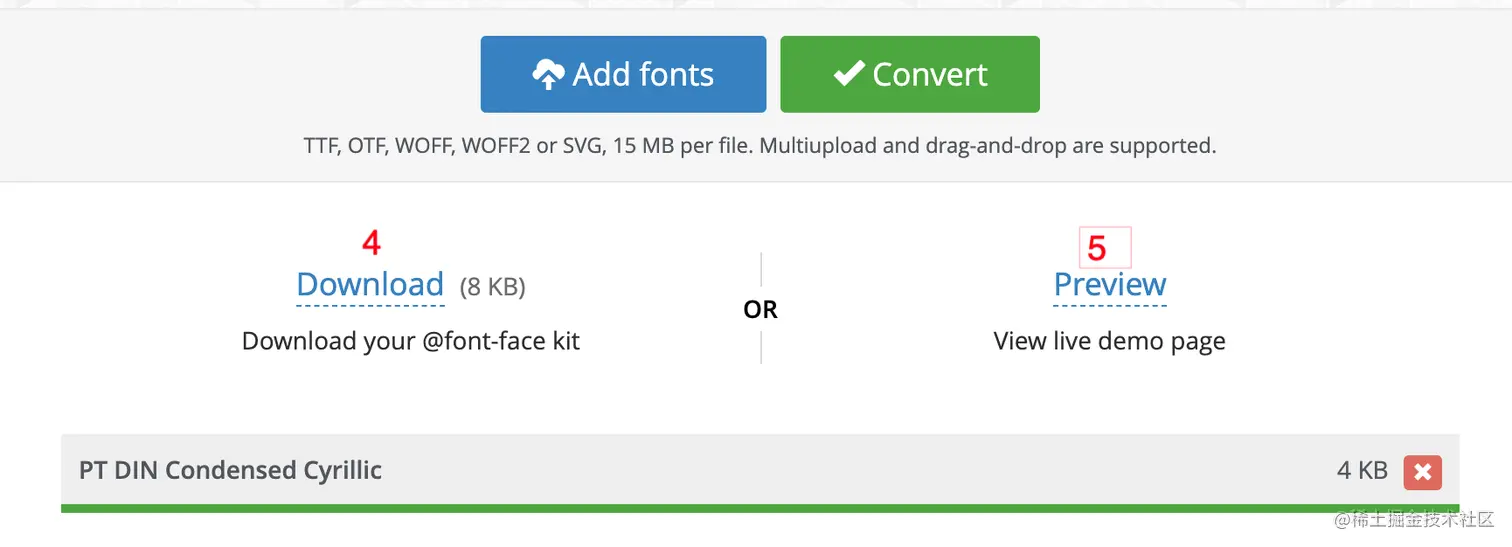Viewport: 1512px width, 547px height.
Task: Click the cloud upload icon on Add fonts
Action: (x=548, y=75)
